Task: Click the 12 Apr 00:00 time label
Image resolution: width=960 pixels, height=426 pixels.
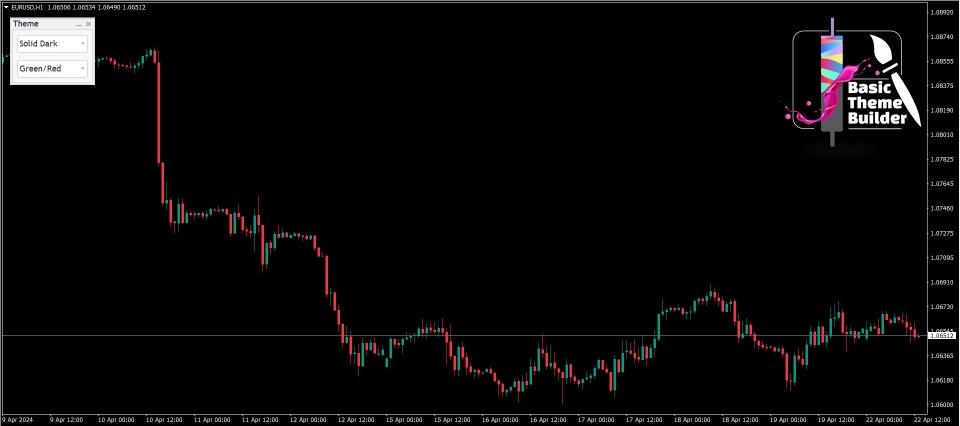Action: pos(308,420)
